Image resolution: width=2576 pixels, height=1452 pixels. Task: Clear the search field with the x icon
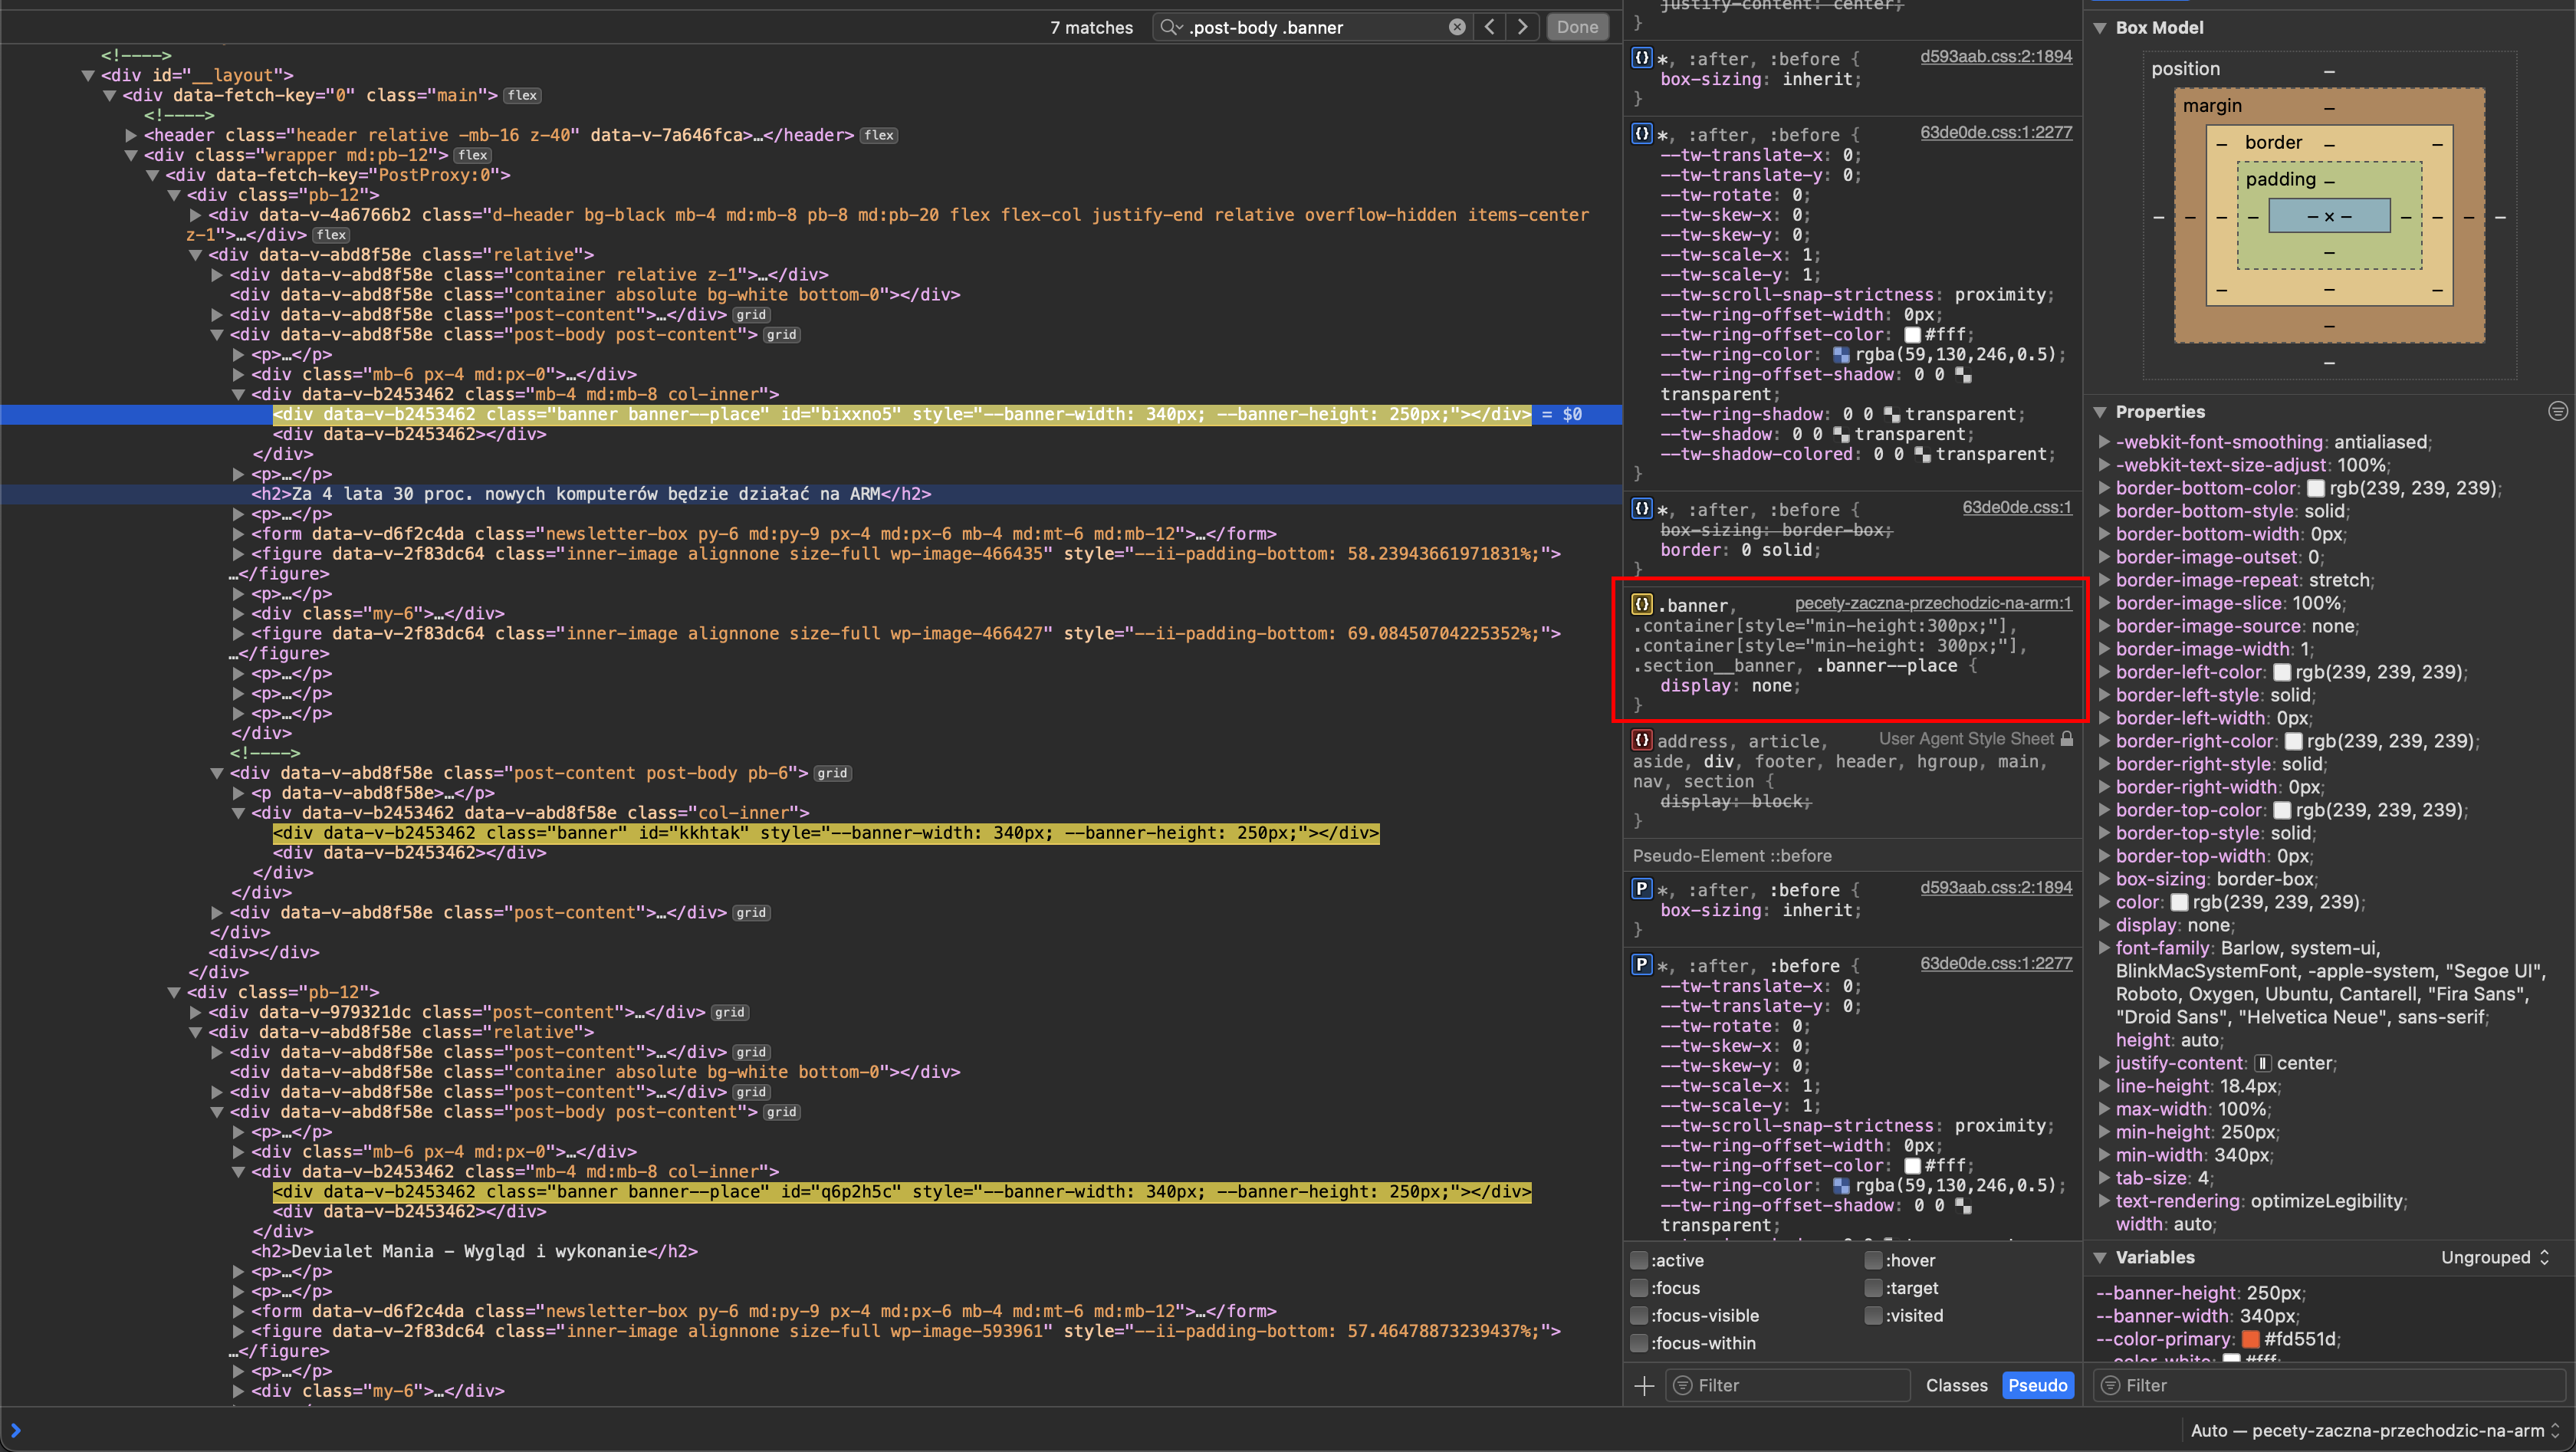[1457, 27]
